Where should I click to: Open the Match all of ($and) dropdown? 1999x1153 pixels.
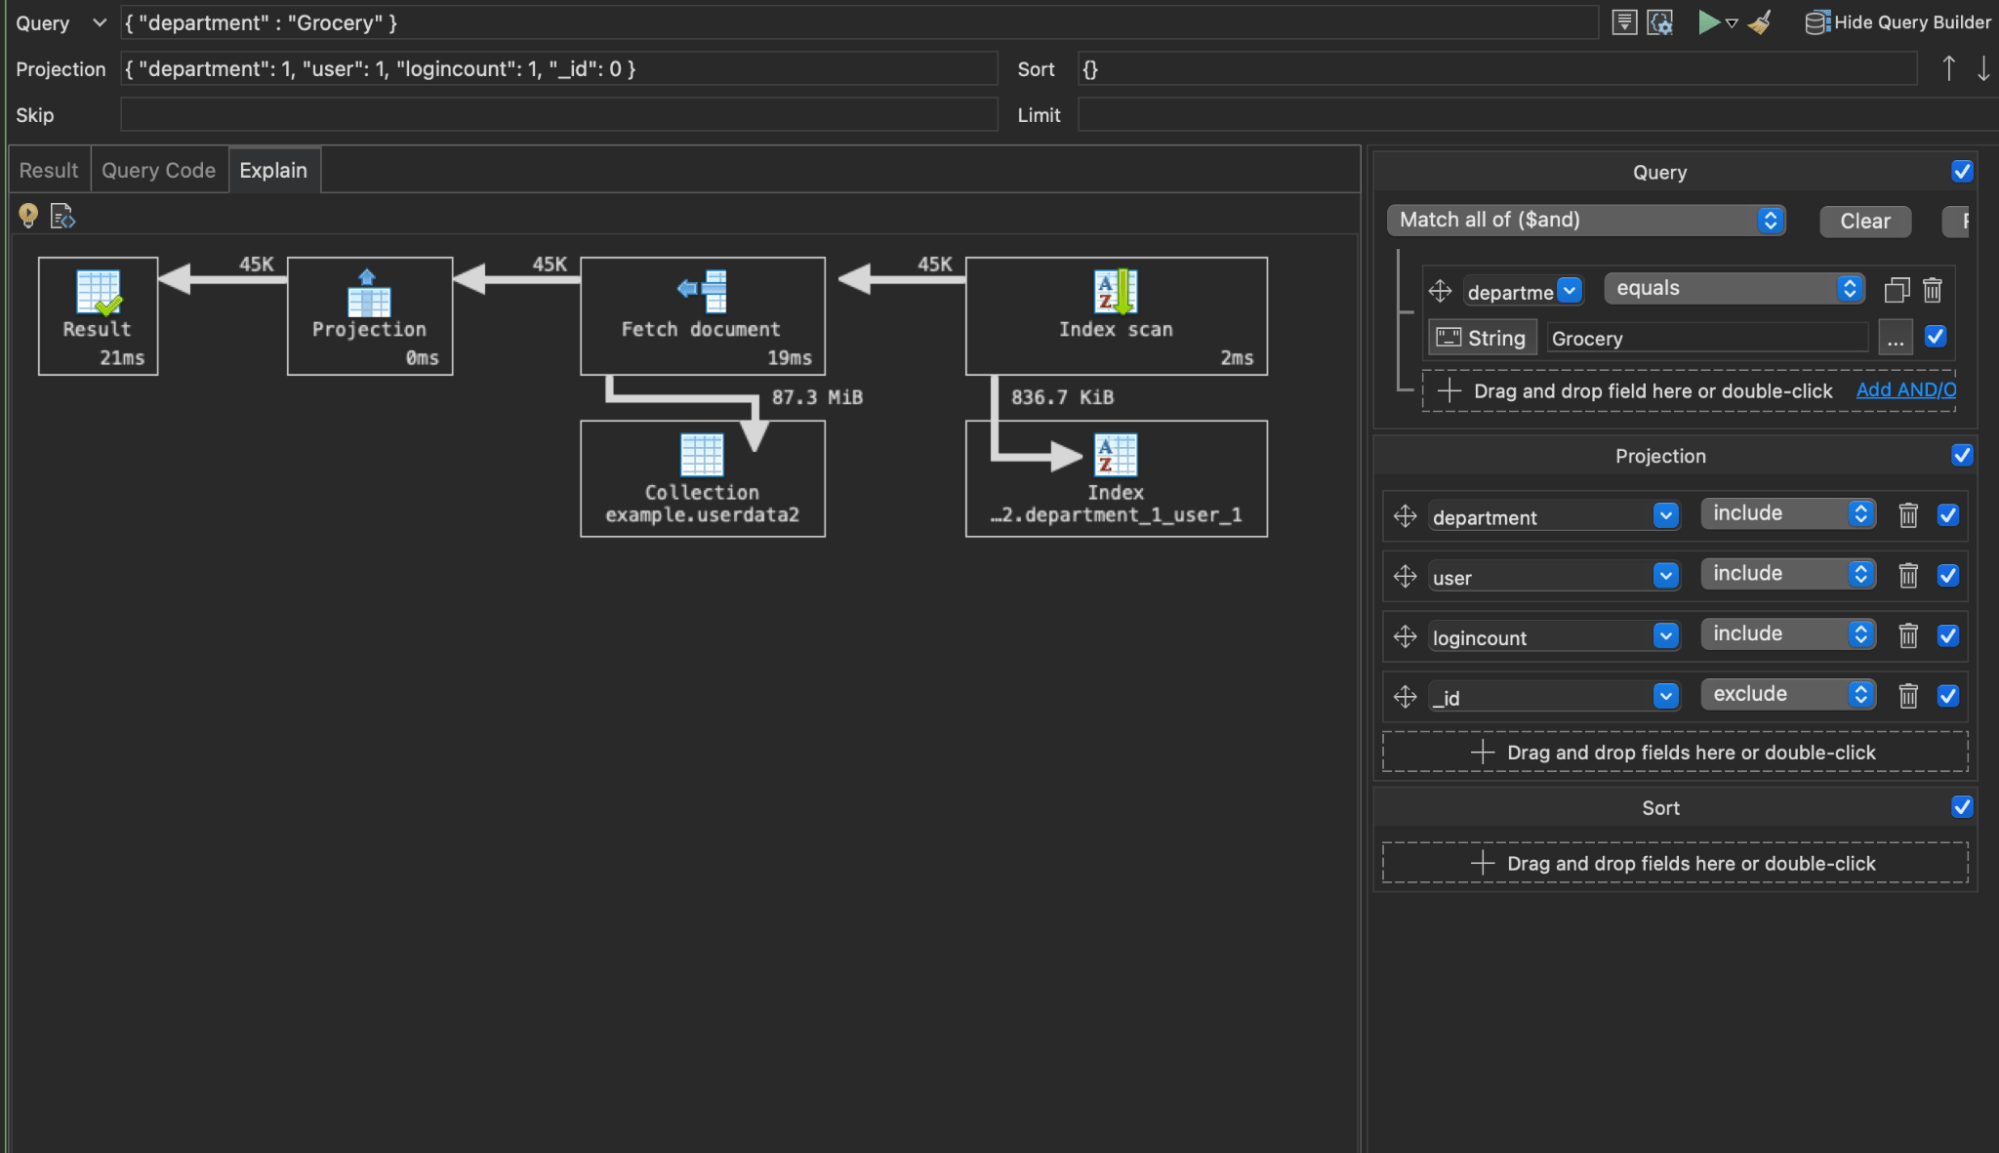coord(1770,220)
